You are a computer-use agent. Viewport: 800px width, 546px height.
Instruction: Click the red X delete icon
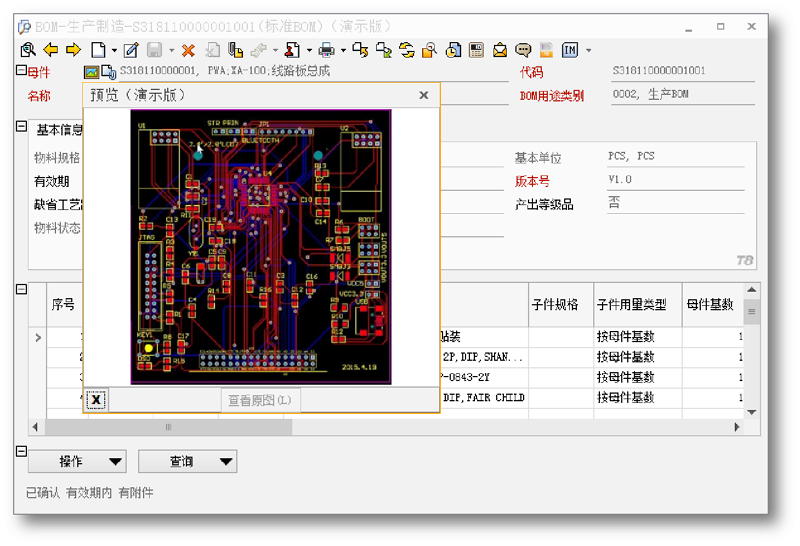click(x=188, y=50)
